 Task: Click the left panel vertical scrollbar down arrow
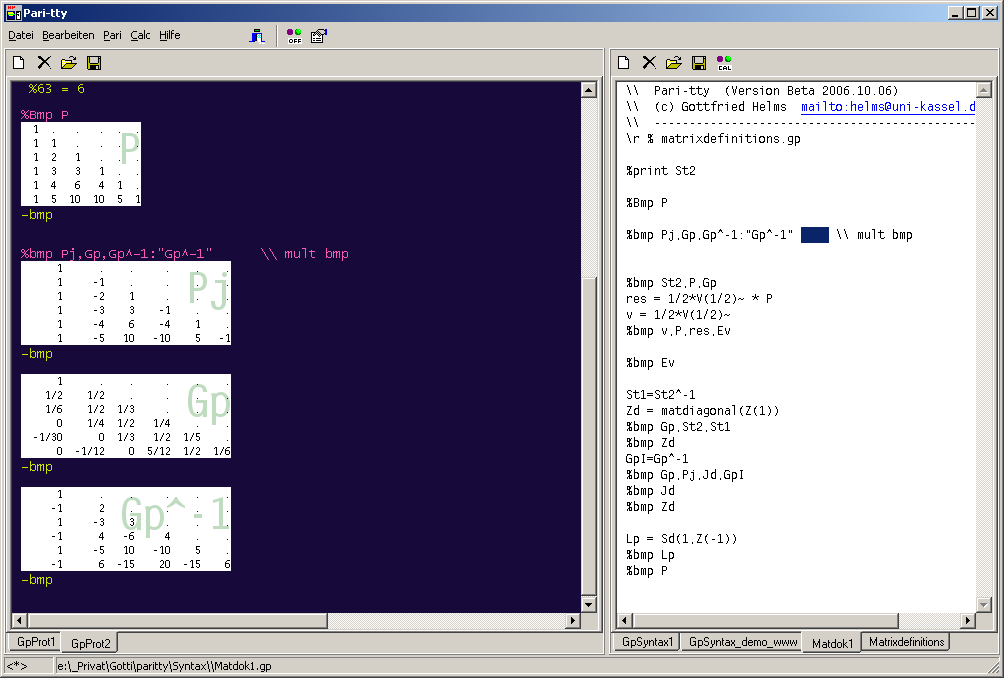587,603
